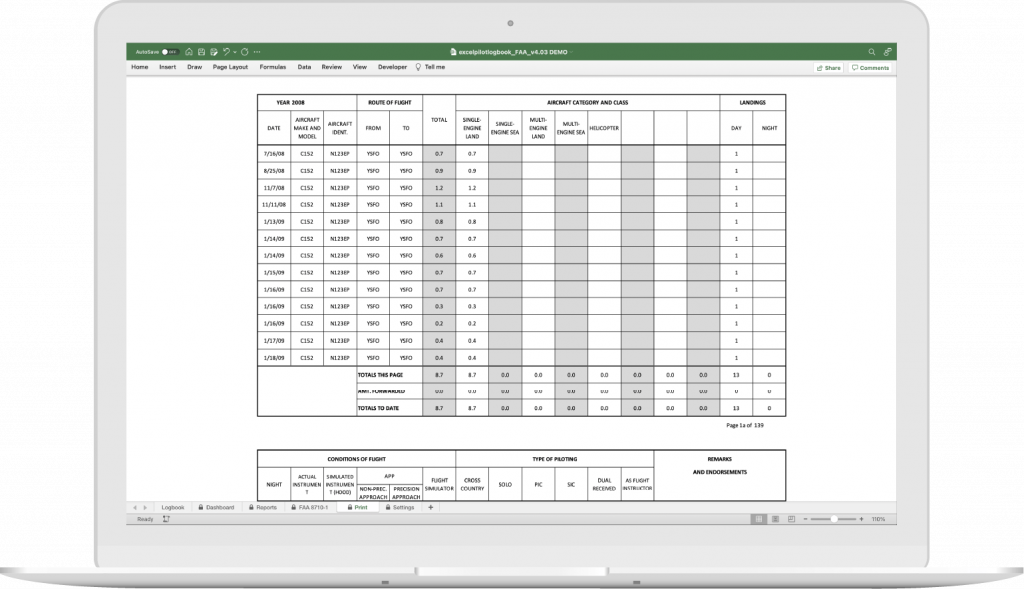Click the Tell me lightbulb search
This screenshot has width=1024, height=589.
(x=430, y=67)
